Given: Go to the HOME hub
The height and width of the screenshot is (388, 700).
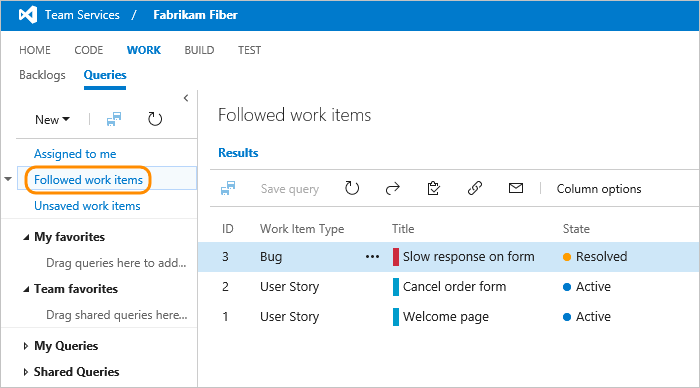Looking at the screenshot, I should pos(35,50).
